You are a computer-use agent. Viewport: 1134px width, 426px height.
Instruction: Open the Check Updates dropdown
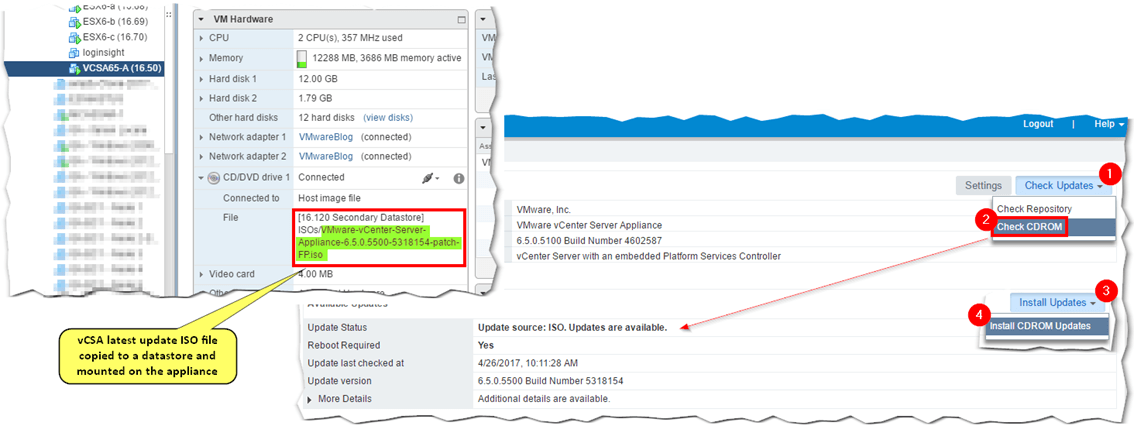(1062, 186)
